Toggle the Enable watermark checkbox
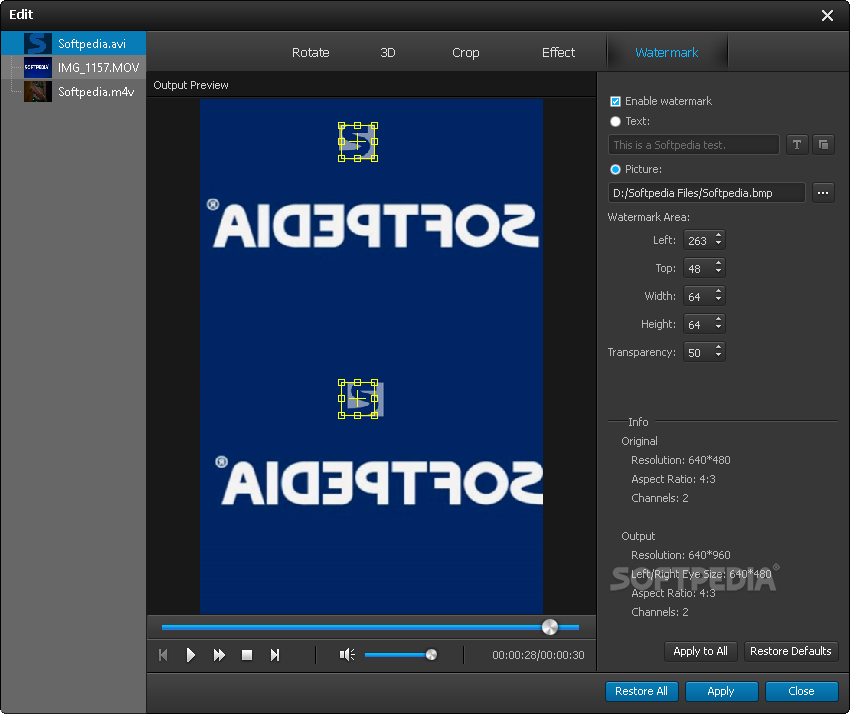850x714 pixels. 615,101
